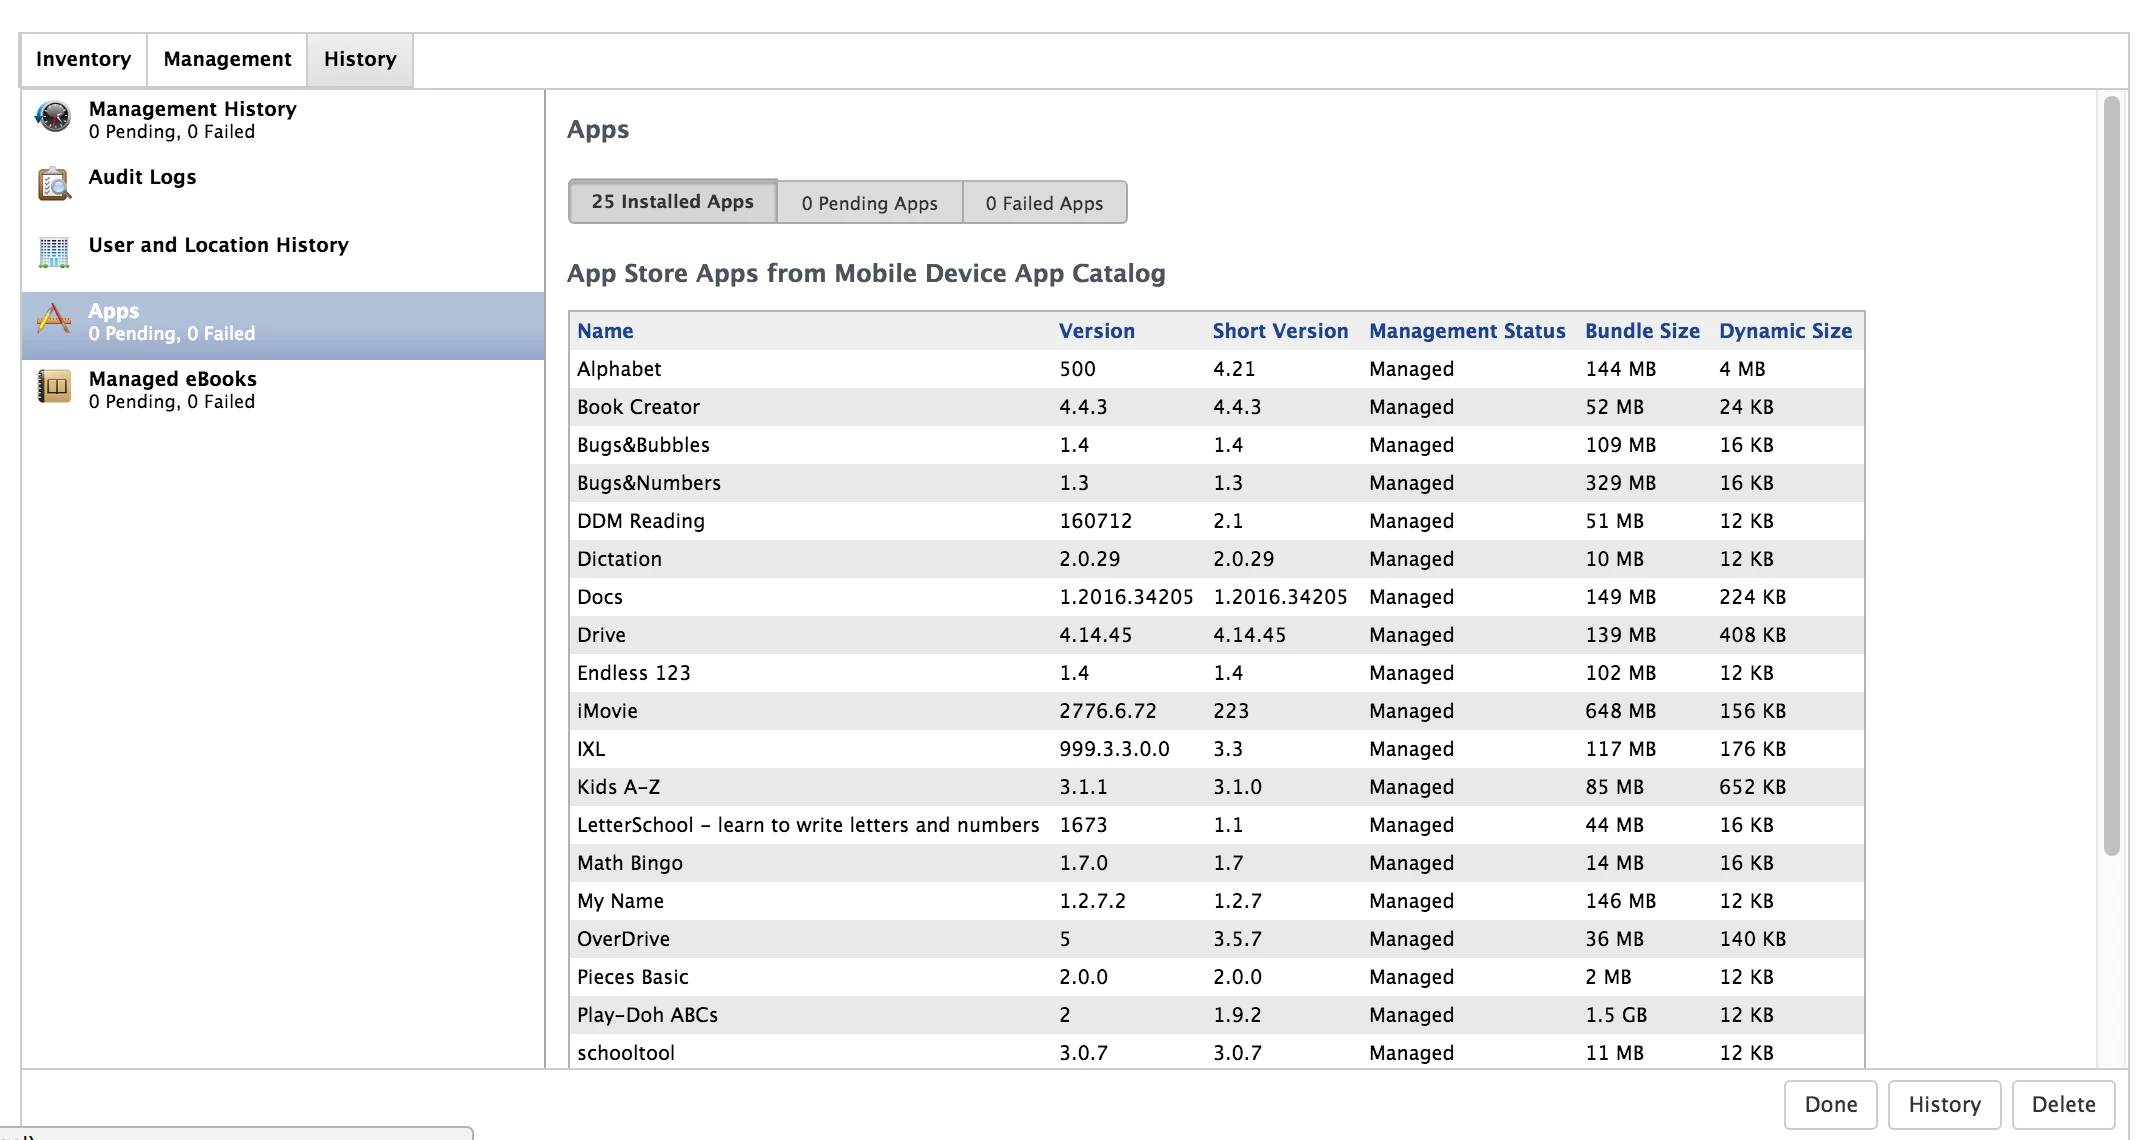Screen dimensions: 2148x1140
Task: Click the Apps sidebar icon
Action: click(x=54, y=320)
